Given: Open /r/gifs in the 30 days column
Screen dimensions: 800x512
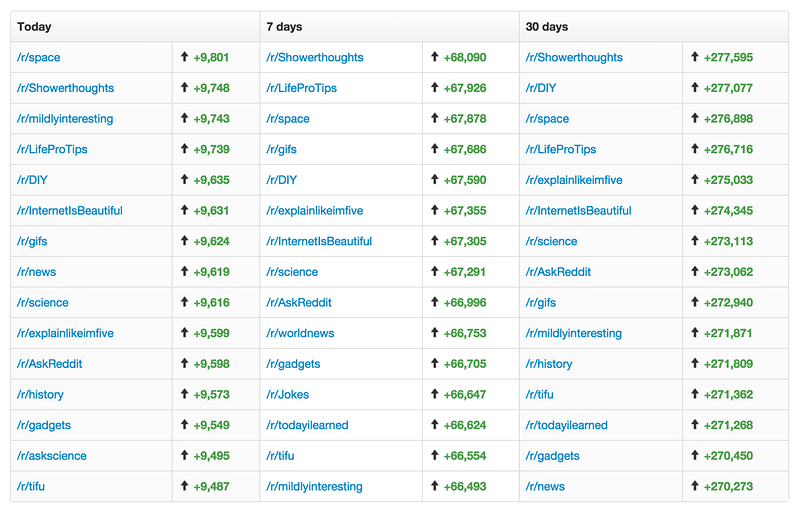Looking at the screenshot, I should [541, 302].
